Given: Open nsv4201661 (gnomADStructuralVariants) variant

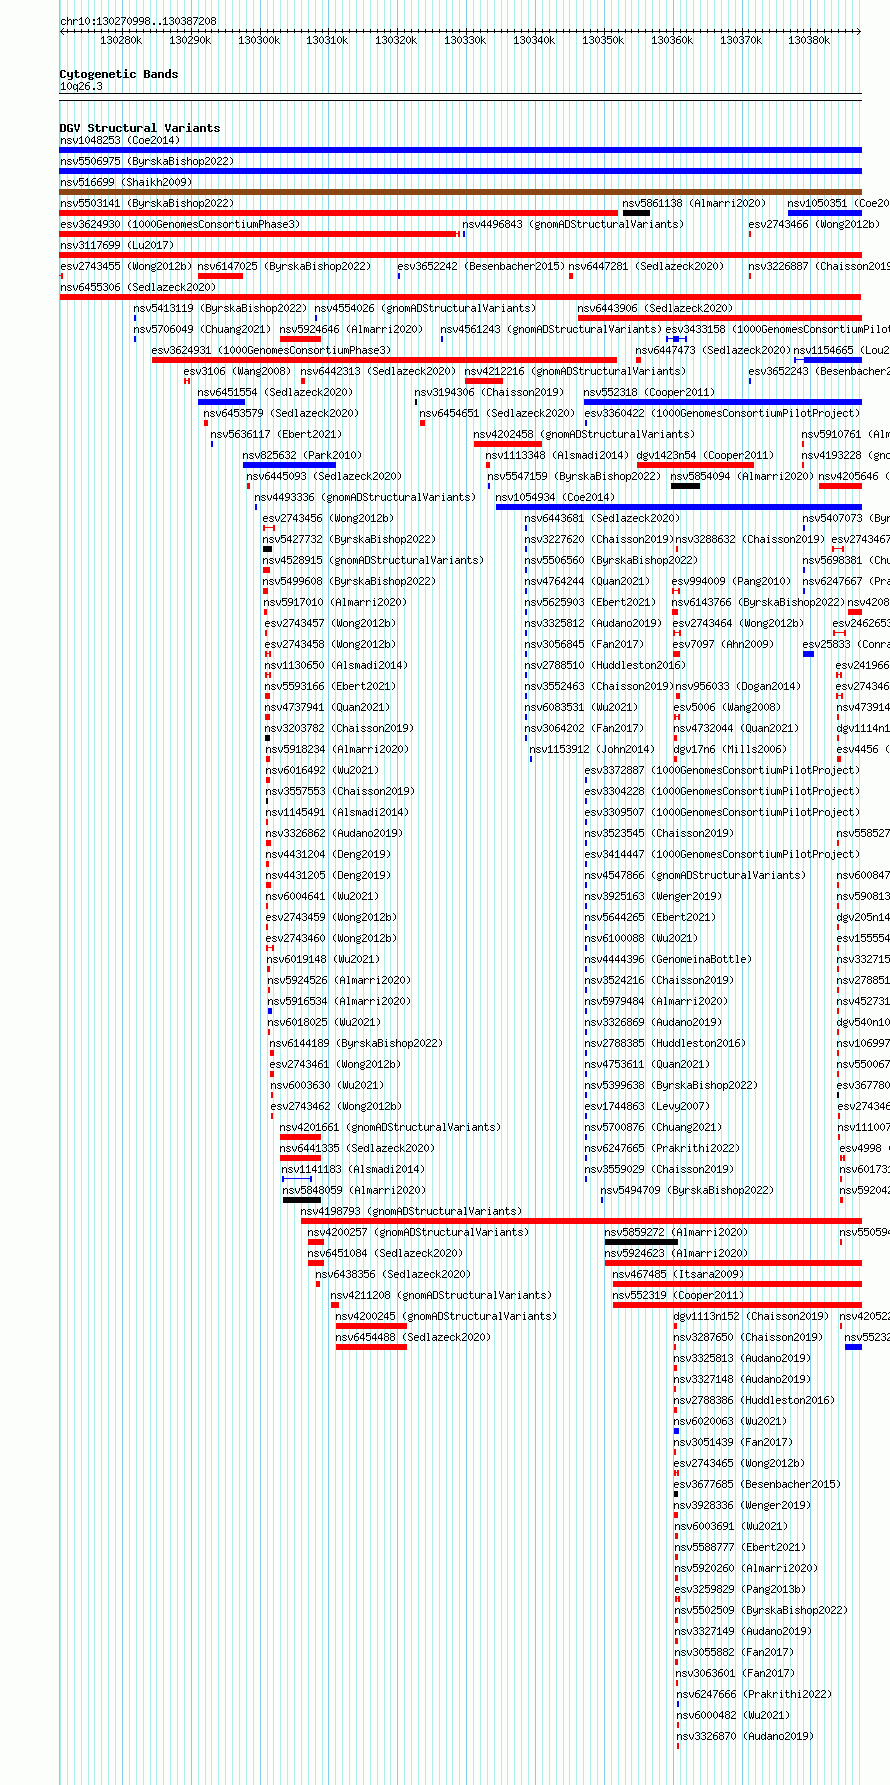Looking at the screenshot, I should [390, 1127].
